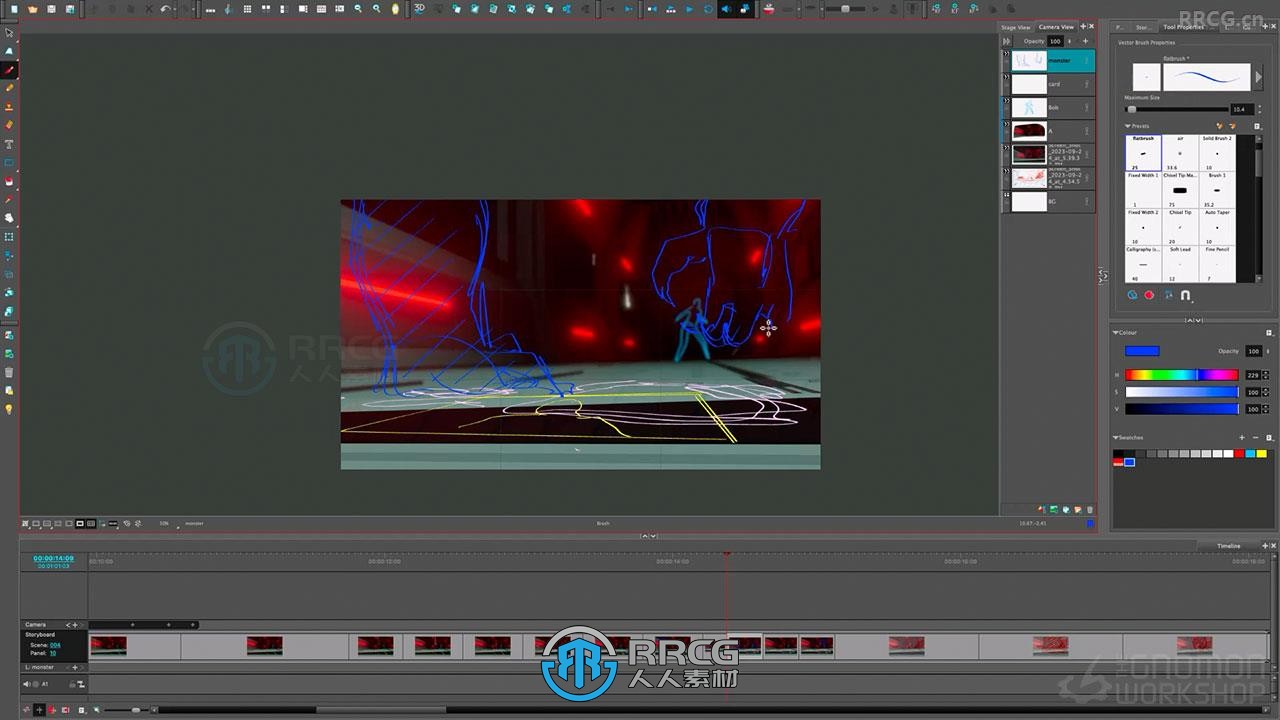This screenshot has height=720, width=1280.
Task: Select the Stamp tool
Action: pyautogui.click(x=9, y=107)
